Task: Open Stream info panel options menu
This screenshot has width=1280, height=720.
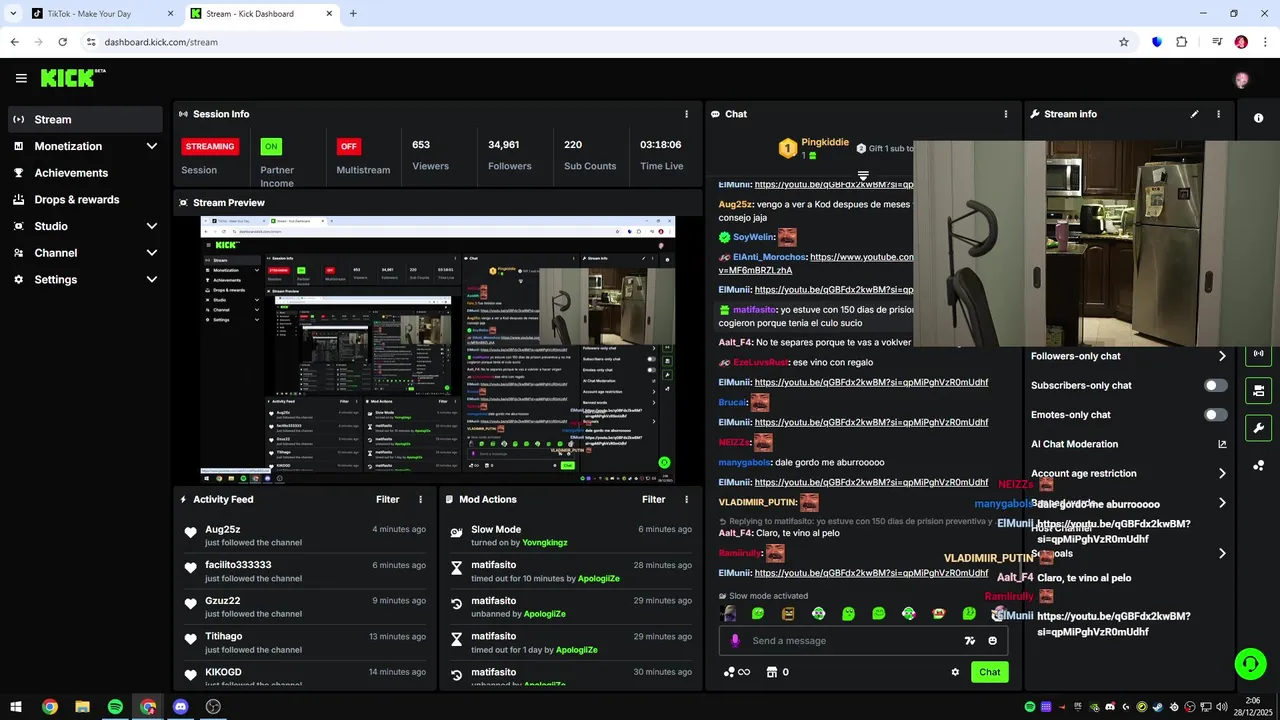Action: point(1218,114)
